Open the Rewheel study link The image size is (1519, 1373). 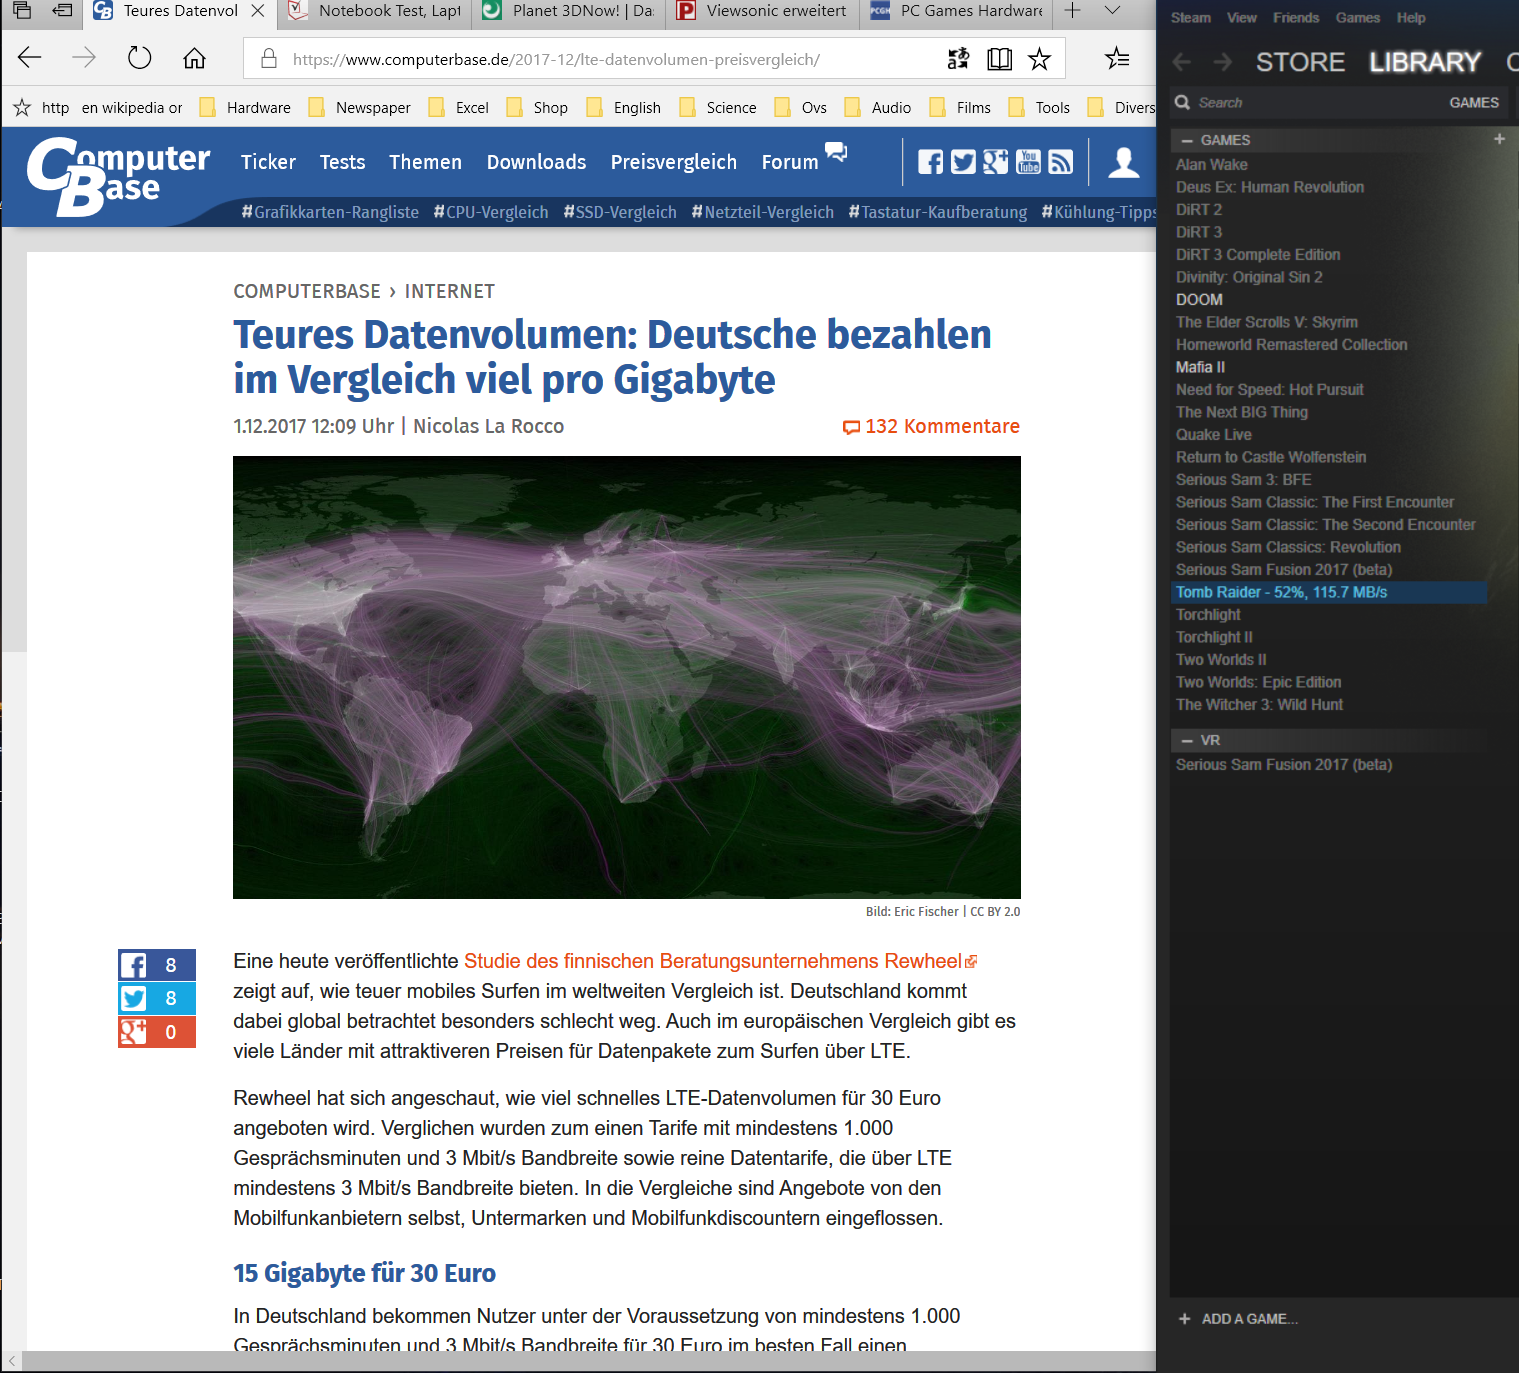coord(720,961)
